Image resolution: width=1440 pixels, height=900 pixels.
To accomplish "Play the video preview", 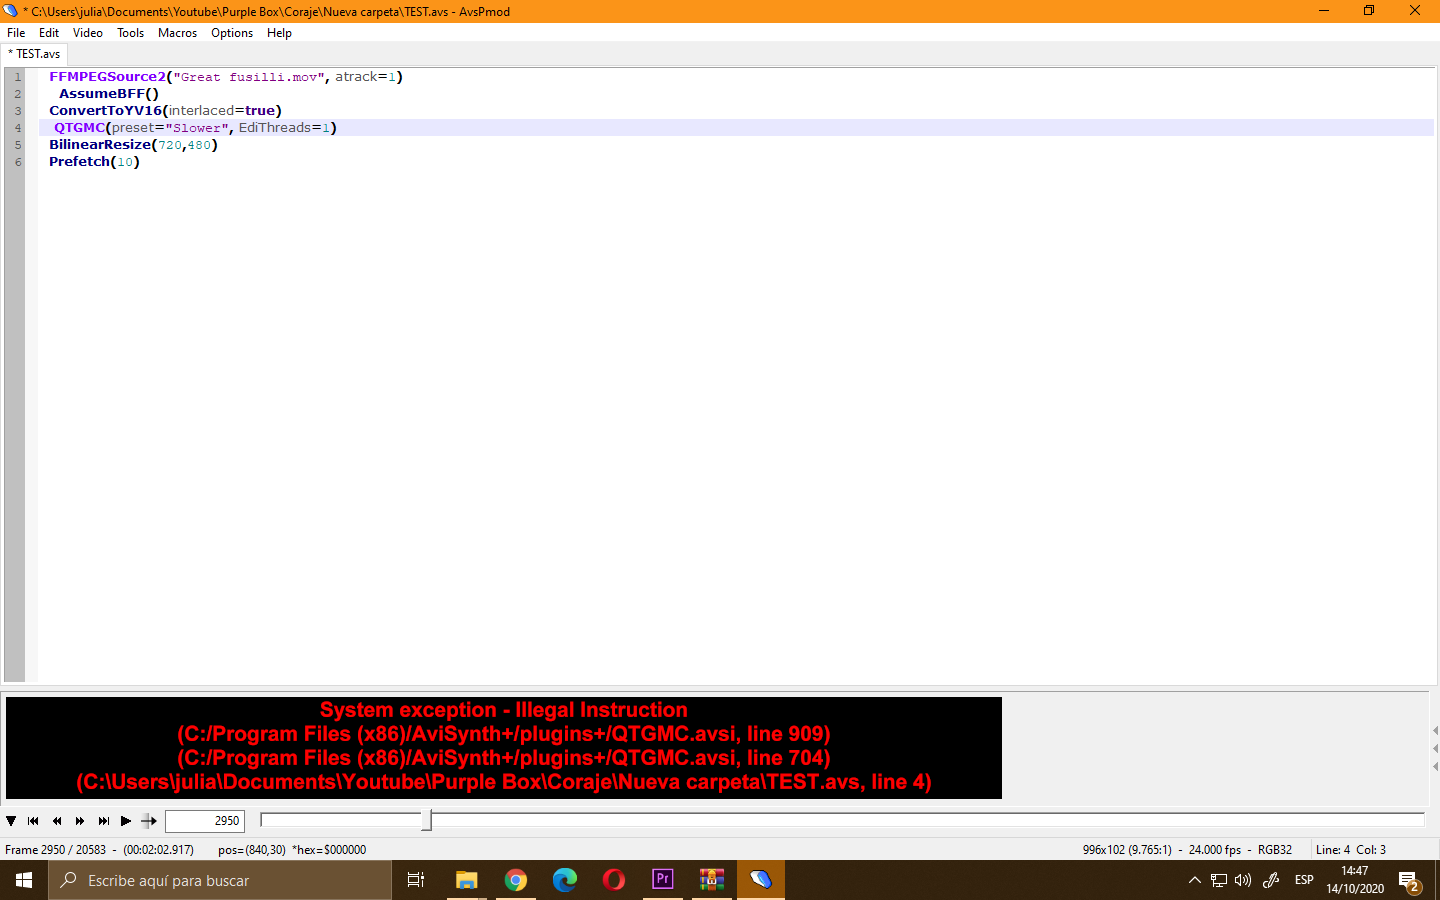I will coord(126,821).
